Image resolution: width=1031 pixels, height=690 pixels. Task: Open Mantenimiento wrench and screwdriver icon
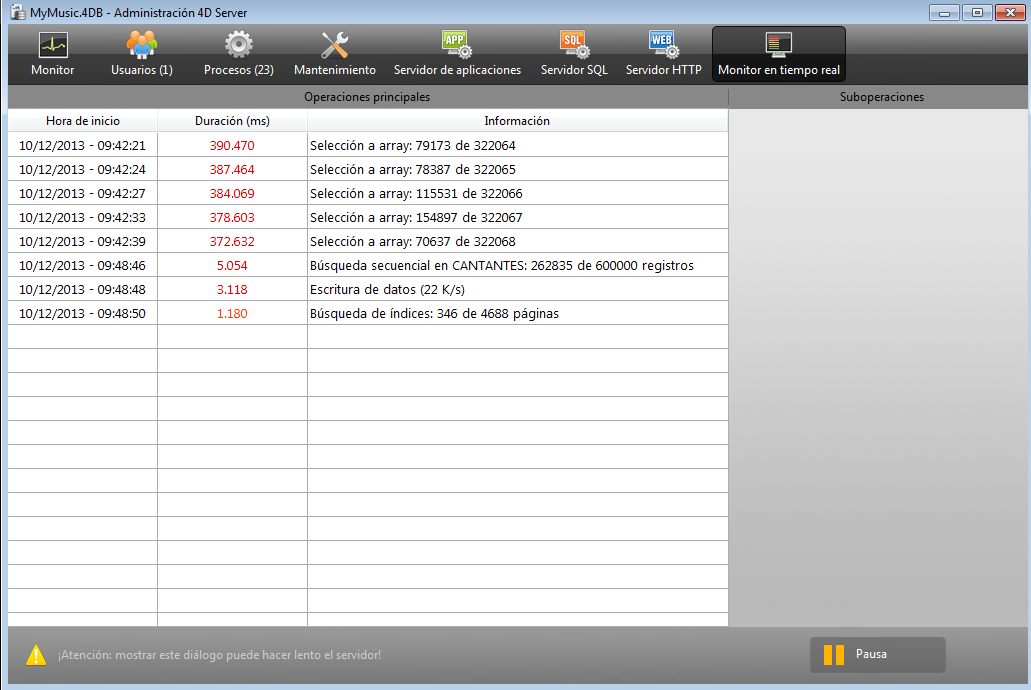click(334, 46)
